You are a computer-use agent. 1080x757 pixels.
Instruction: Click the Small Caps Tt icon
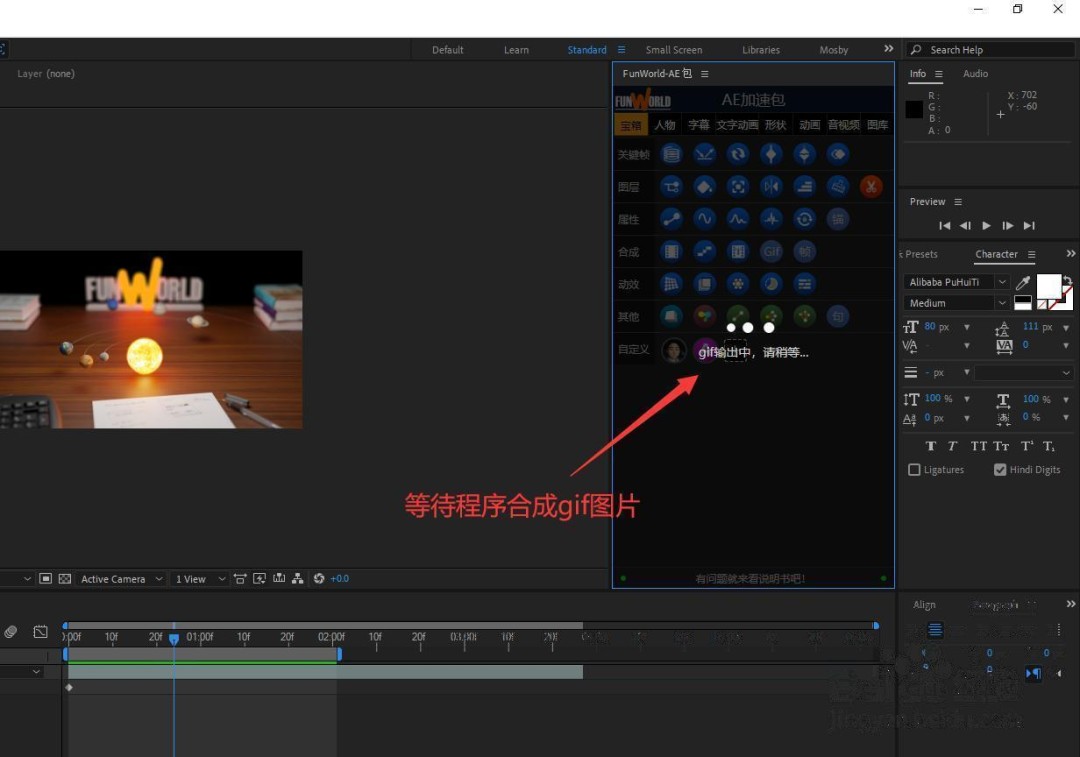pos(1001,446)
